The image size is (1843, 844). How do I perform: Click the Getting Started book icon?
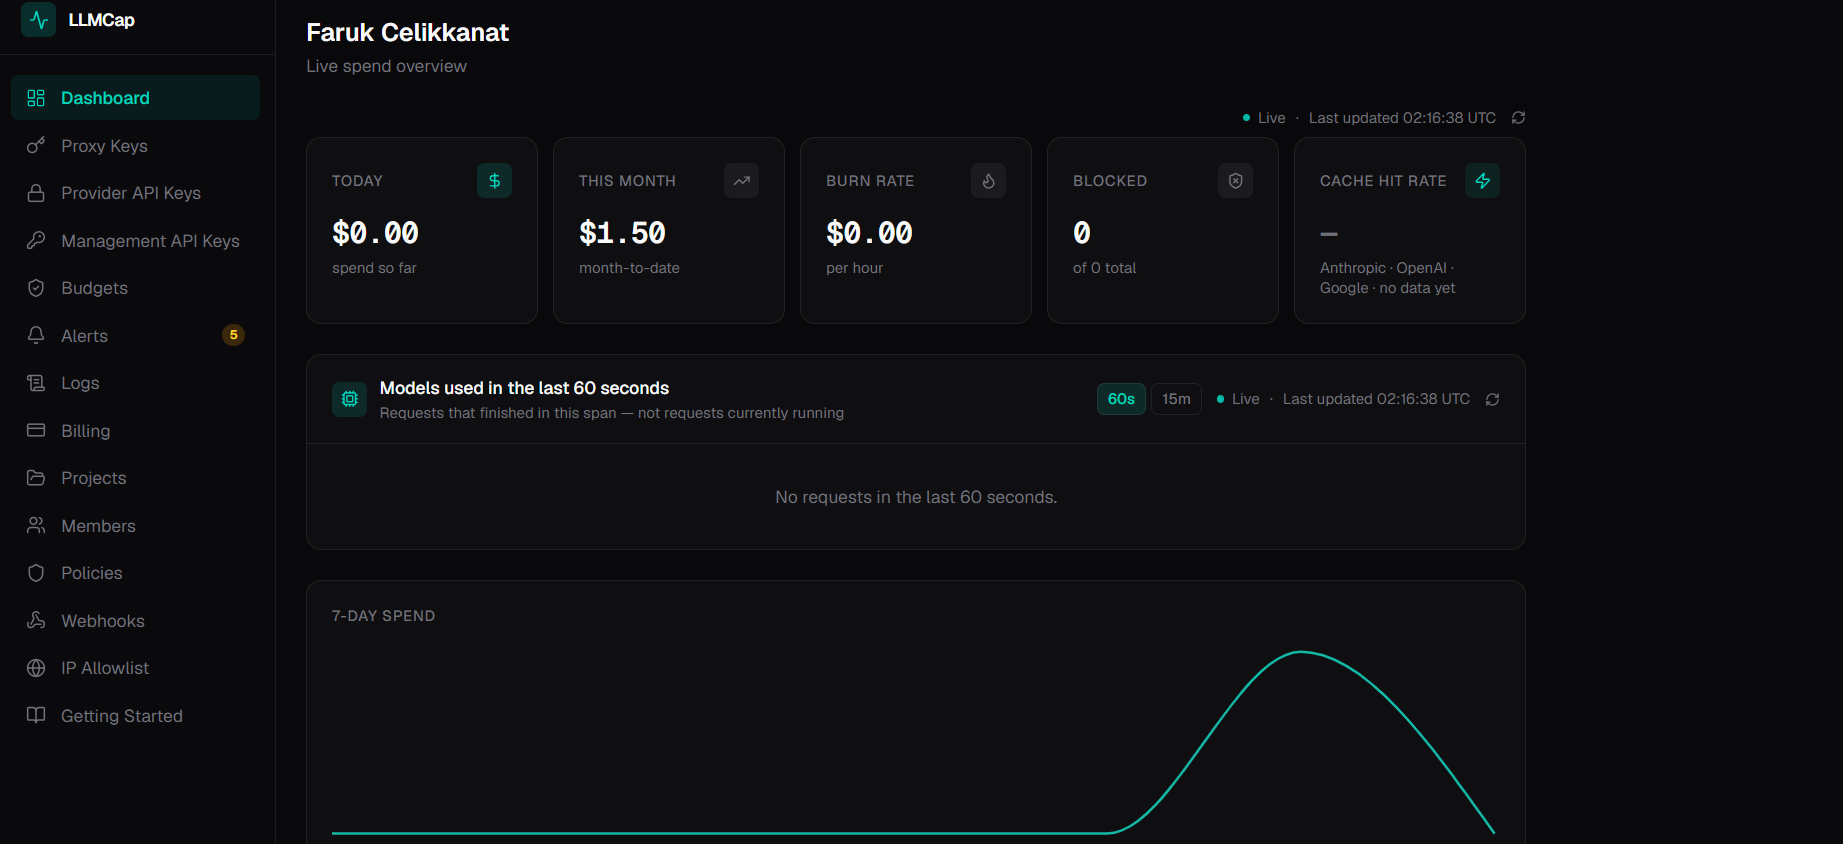pyautogui.click(x=36, y=716)
